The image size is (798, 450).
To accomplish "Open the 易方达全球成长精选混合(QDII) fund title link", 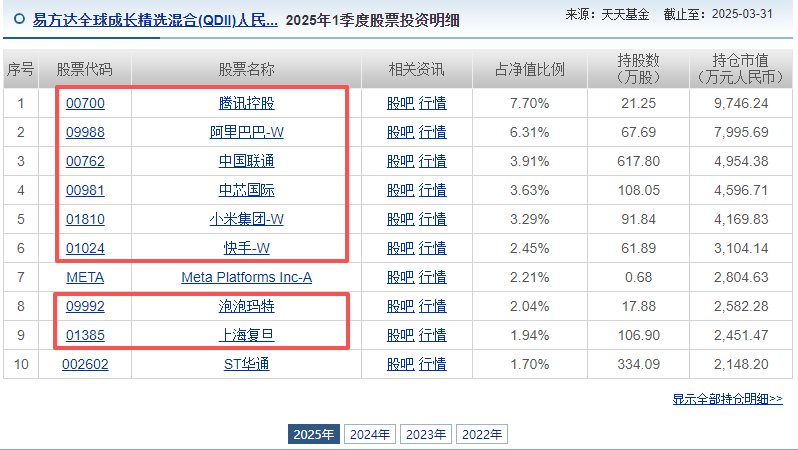I will tap(155, 20).
